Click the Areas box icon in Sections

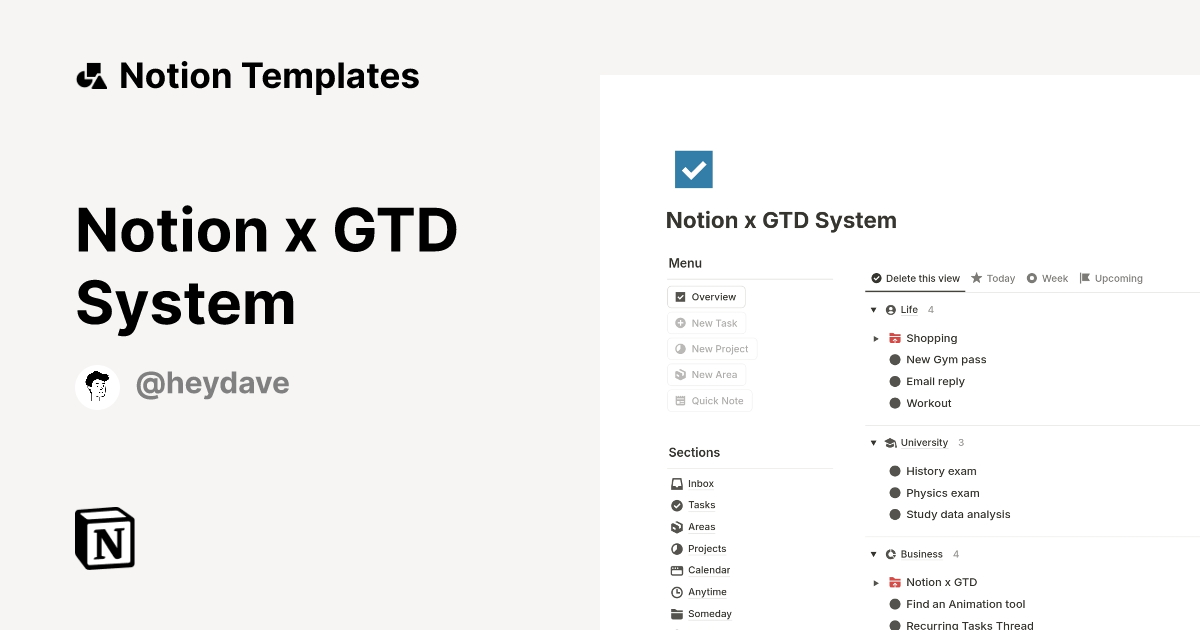[x=676, y=527]
